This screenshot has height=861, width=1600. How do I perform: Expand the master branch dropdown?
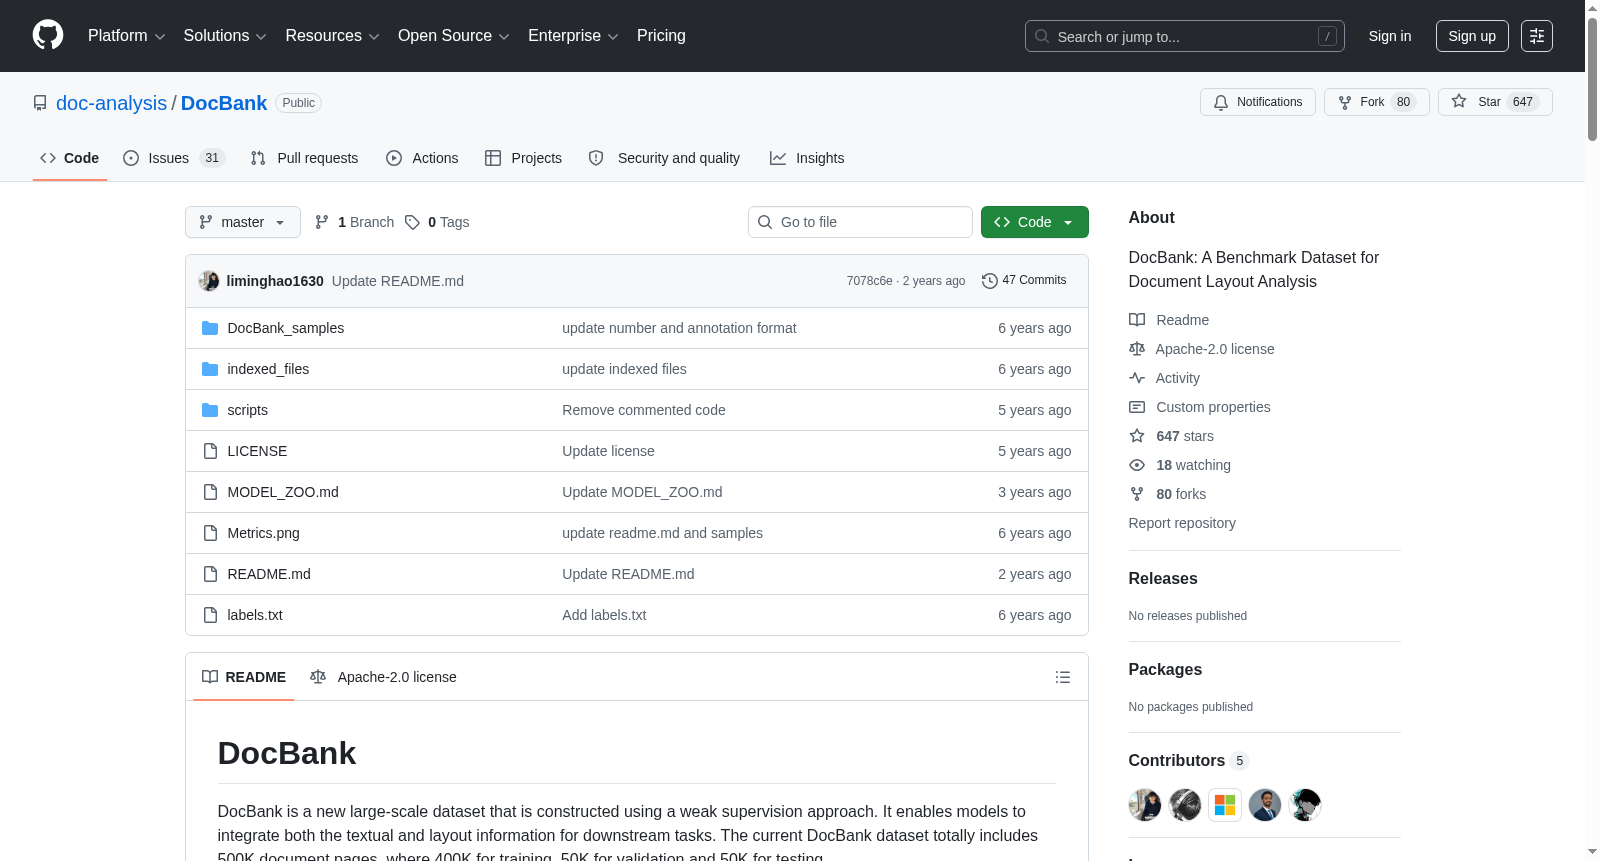point(243,222)
